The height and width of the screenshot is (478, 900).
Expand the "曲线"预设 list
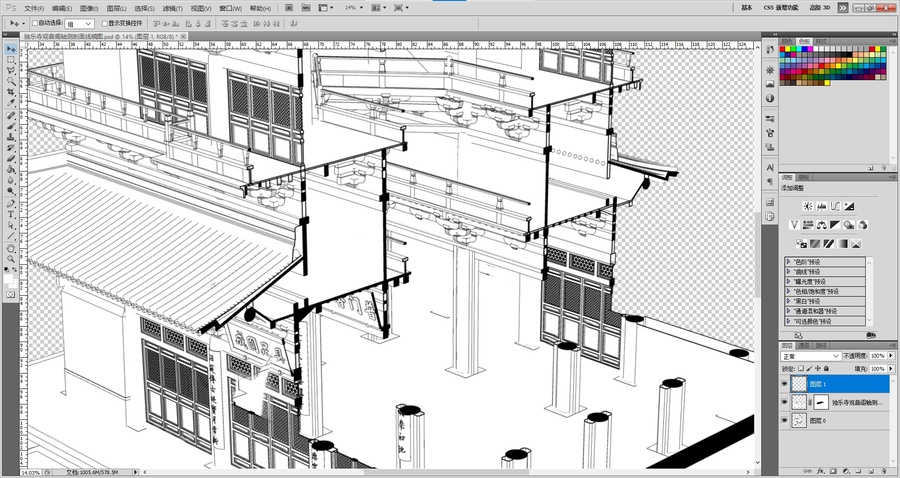pyautogui.click(x=789, y=271)
